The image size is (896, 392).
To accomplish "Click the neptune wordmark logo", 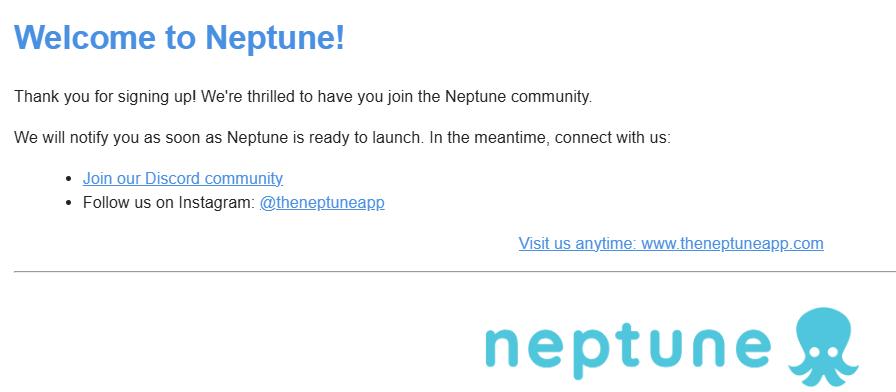I will 627,349.
